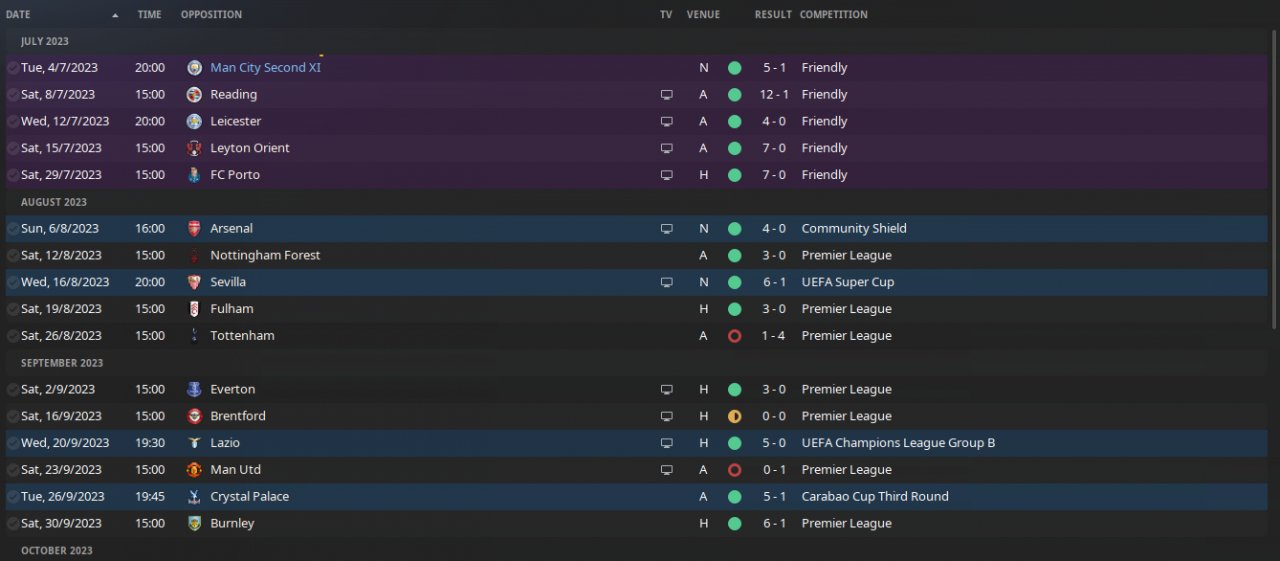Screen dimensions: 1280x561
Task: Open the Man City Second XI link
Action: (265, 68)
